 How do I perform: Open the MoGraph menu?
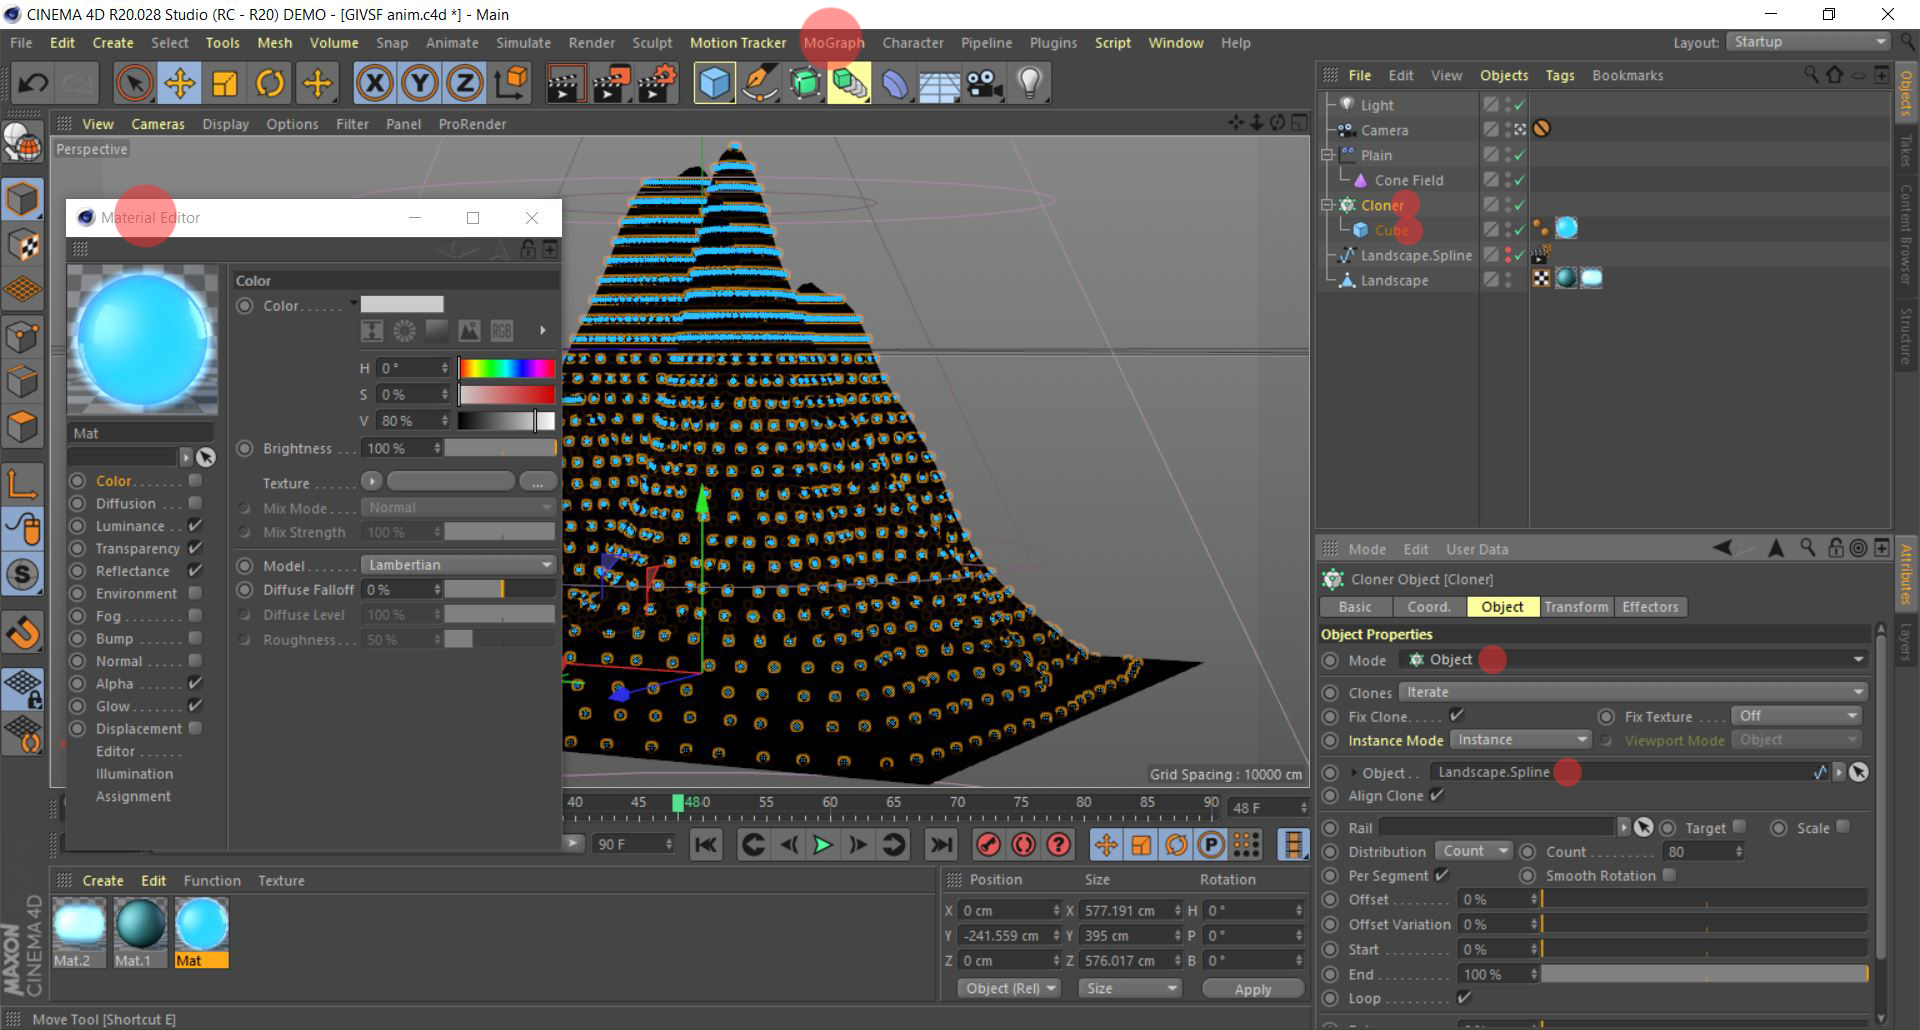coord(833,43)
